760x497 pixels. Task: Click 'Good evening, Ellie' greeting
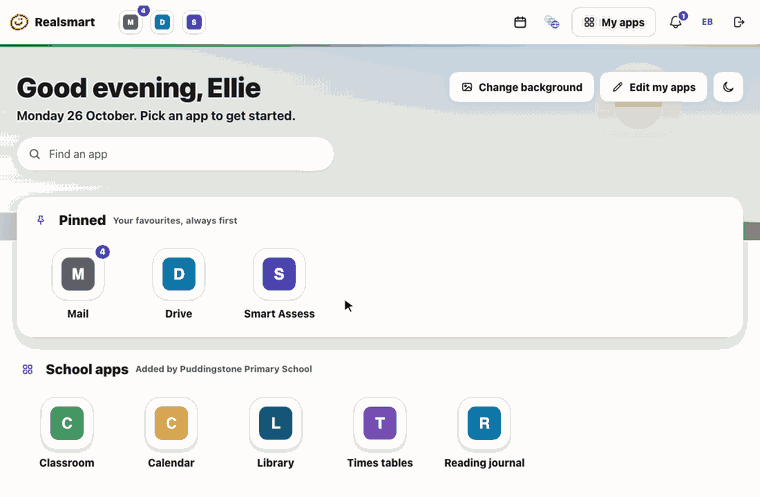(139, 88)
